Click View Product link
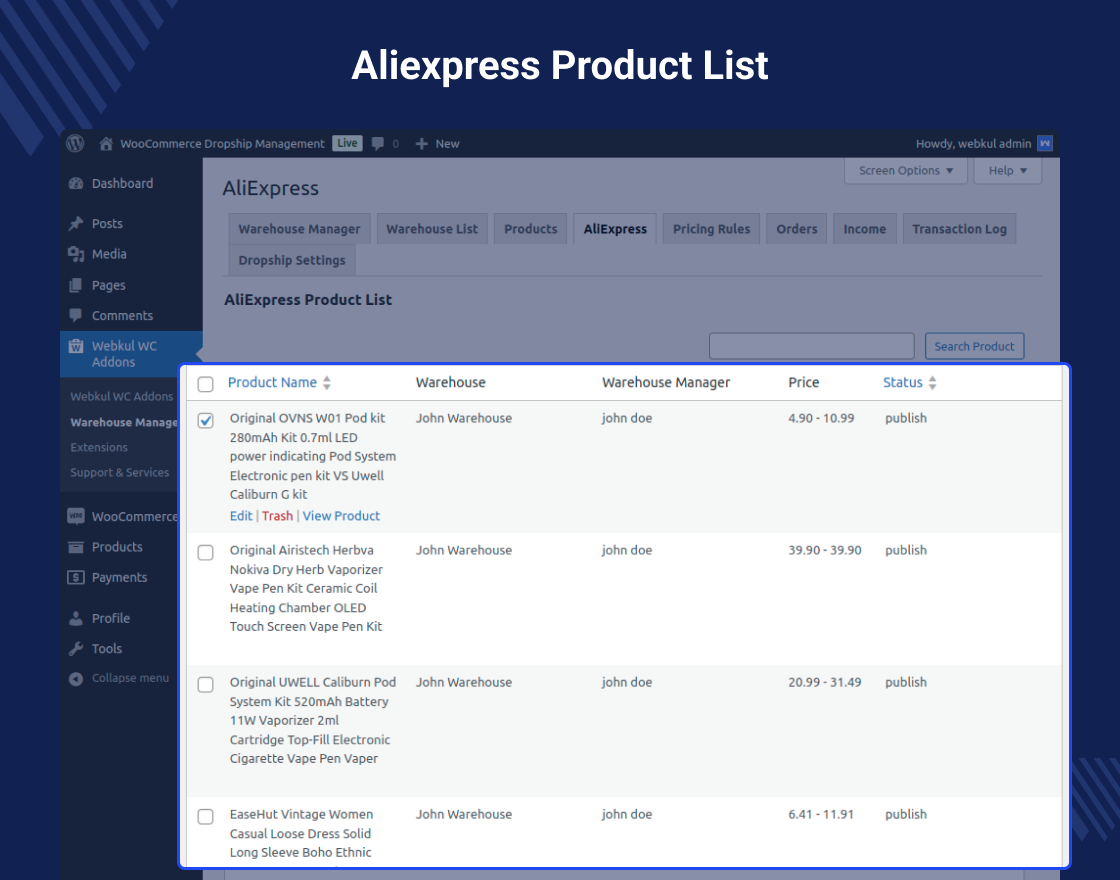The height and width of the screenshot is (880, 1120). click(341, 516)
